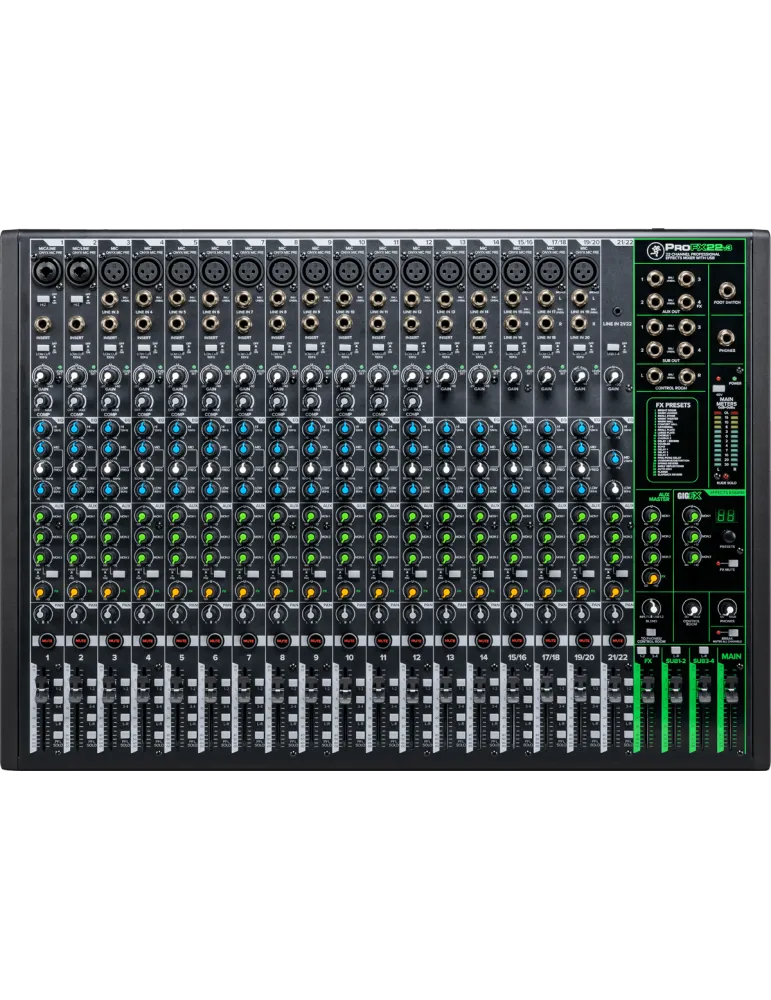The height and width of the screenshot is (1000, 771).
Task: Click the Line In 21/22 mini jack
Action: (617, 312)
